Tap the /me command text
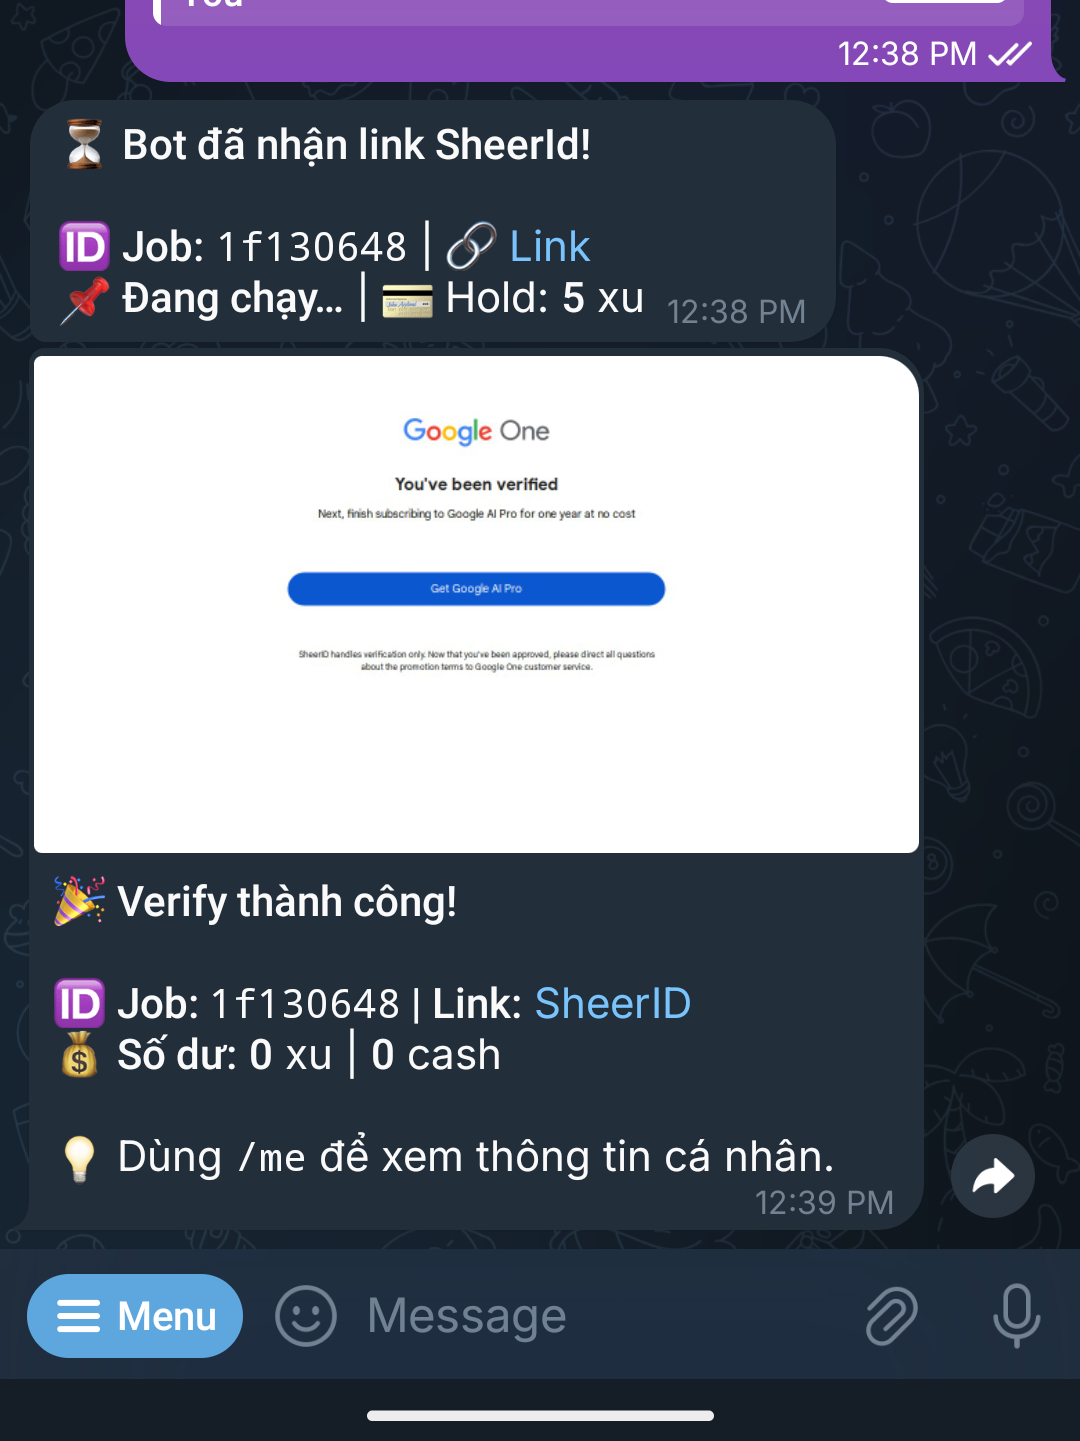Image resolution: width=1080 pixels, height=1441 pixels. pos(271,1158)
